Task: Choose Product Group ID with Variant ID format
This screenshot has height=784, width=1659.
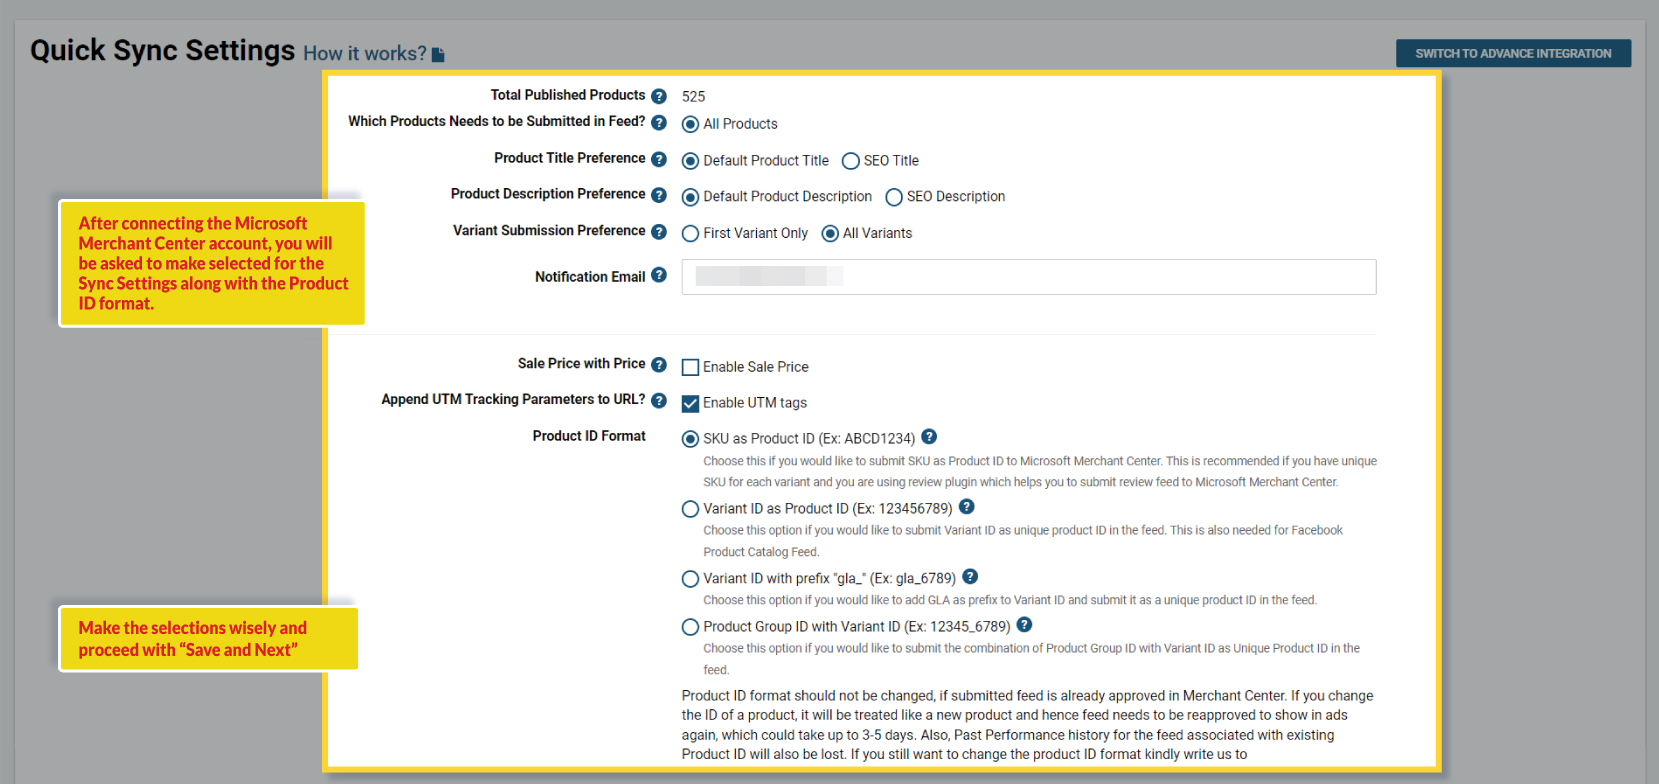Action: [x=690, y=627]
